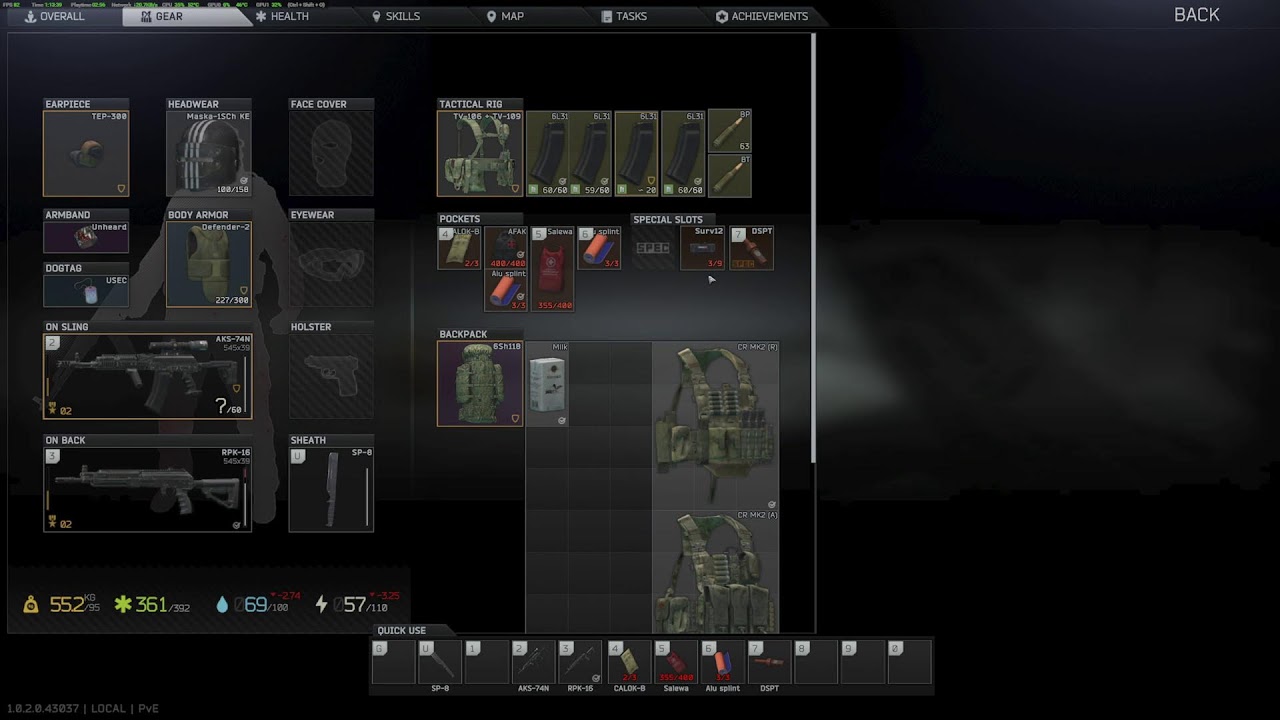Image resolution: width=1280 pixels, height=720 pixels.
Task: Click the SP-8 quick use slot
Action: coord(440,663)
